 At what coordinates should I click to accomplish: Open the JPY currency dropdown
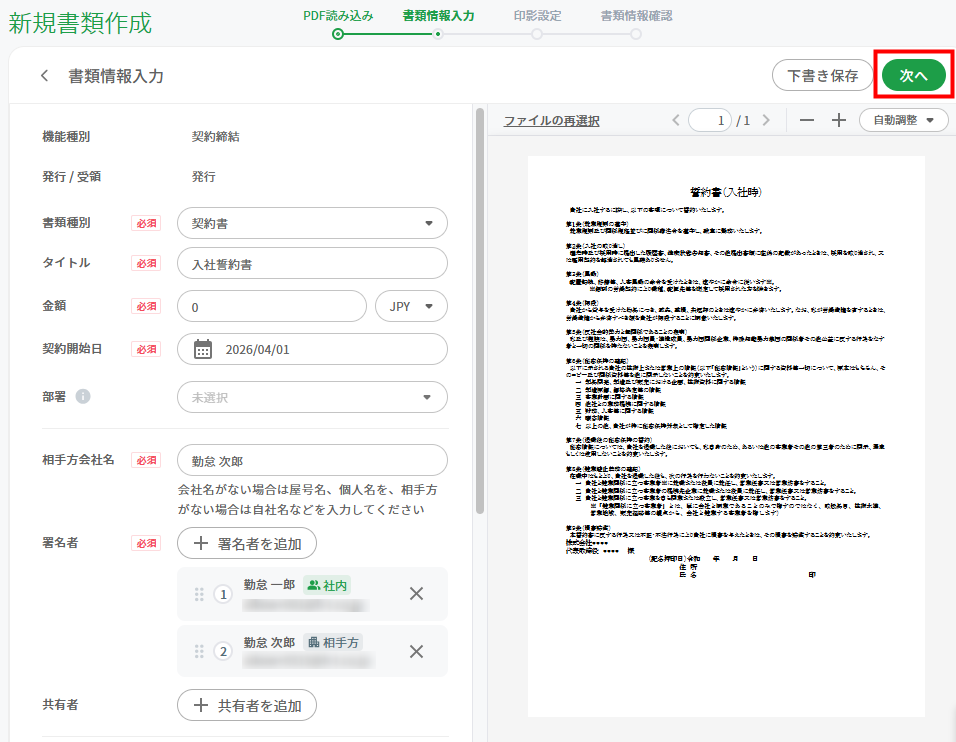coord(411,307)
